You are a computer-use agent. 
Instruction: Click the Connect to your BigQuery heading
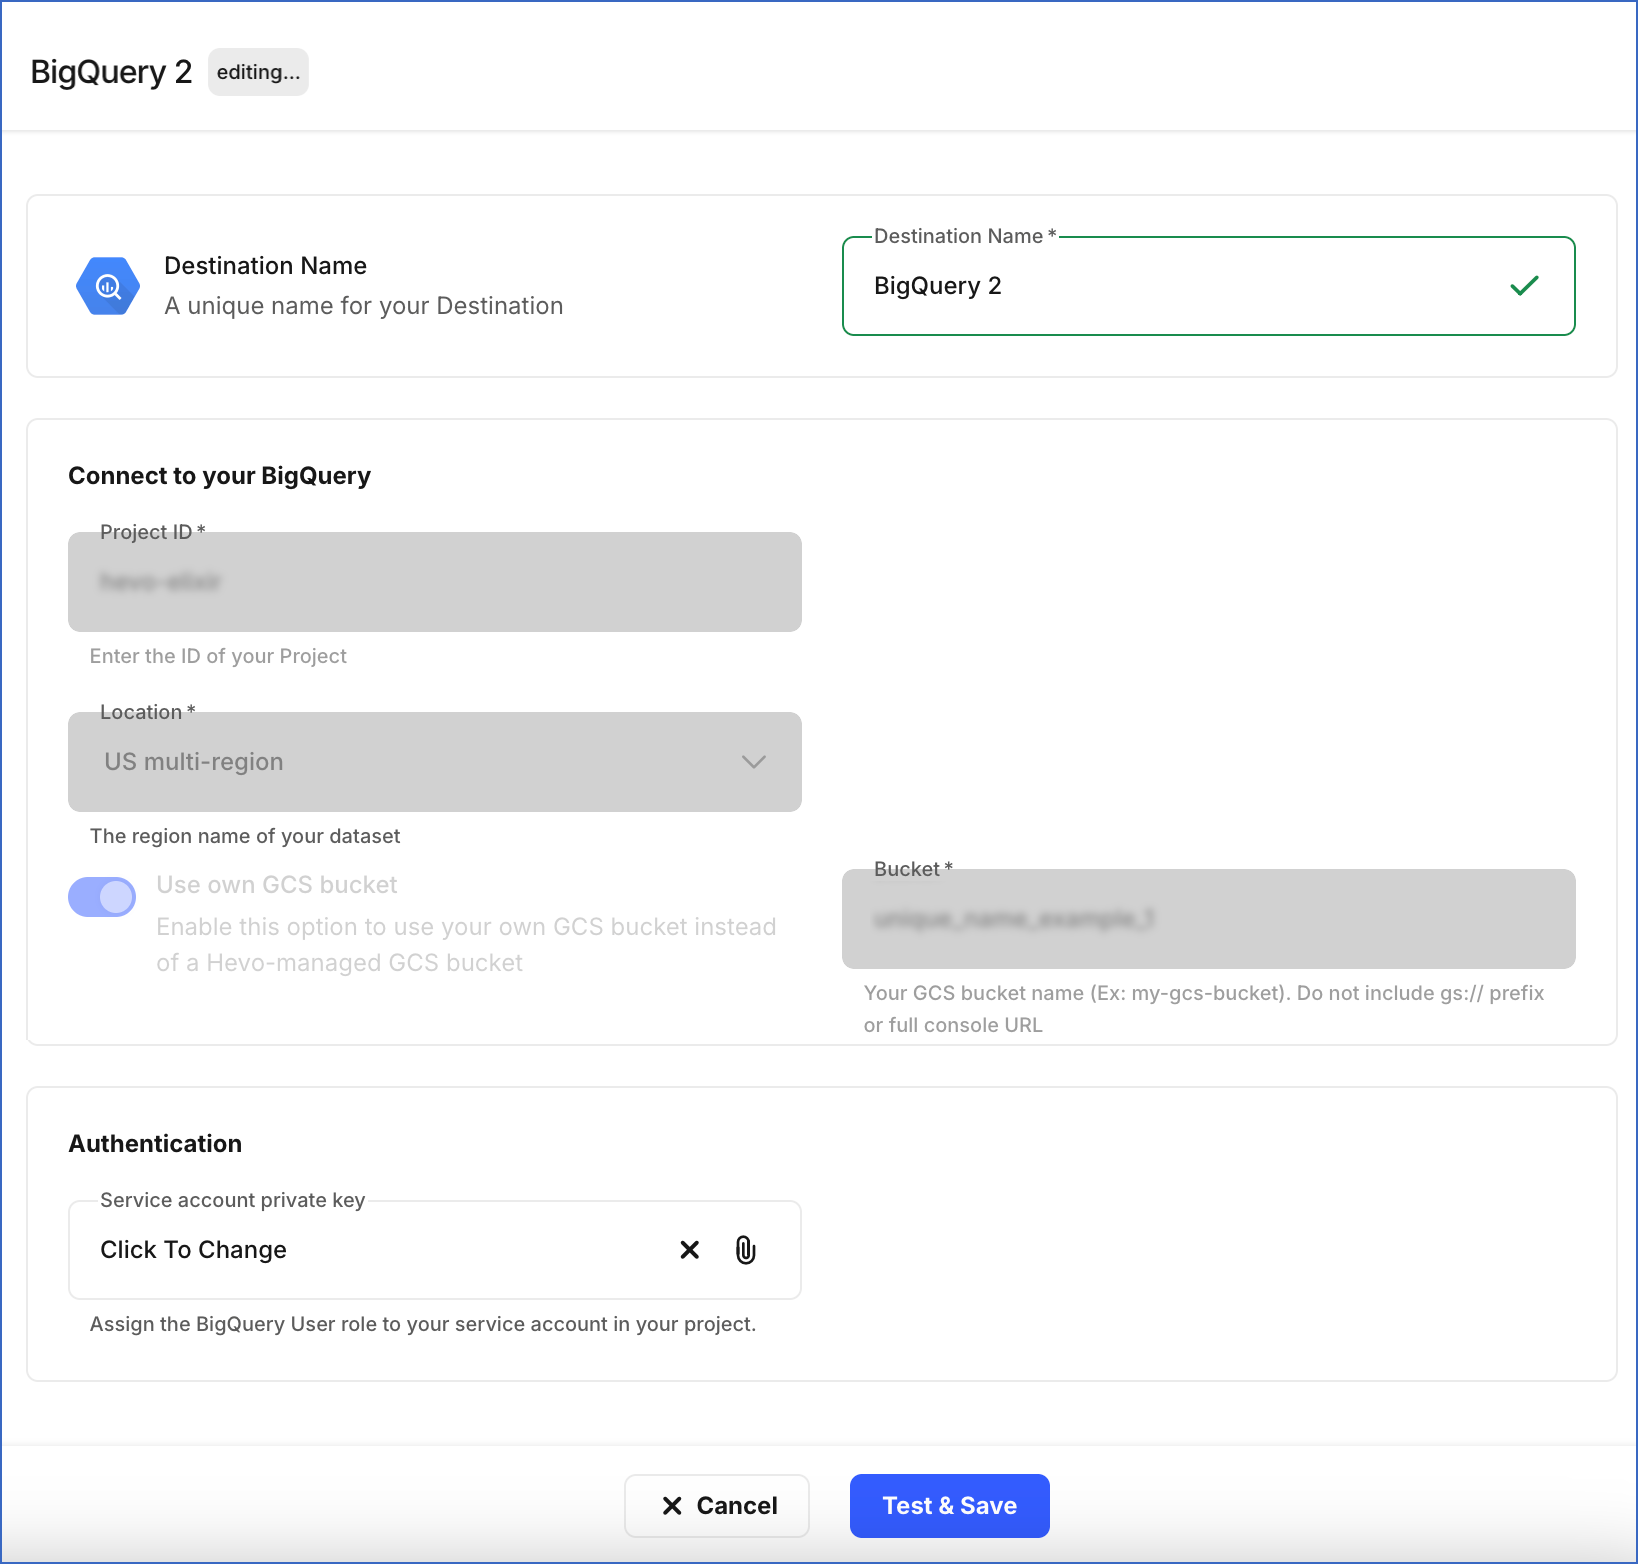(x=219, y=476)
